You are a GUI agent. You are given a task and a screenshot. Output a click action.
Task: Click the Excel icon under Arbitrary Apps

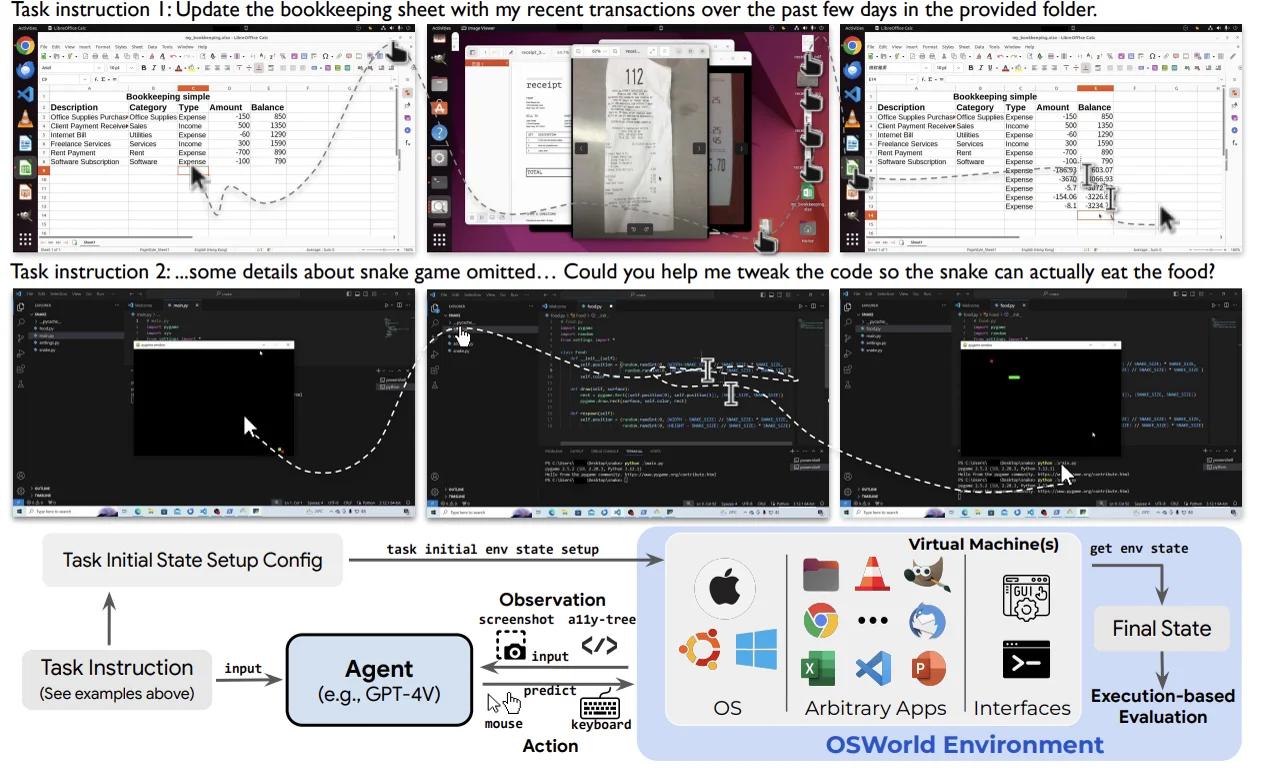coord(820,668)
